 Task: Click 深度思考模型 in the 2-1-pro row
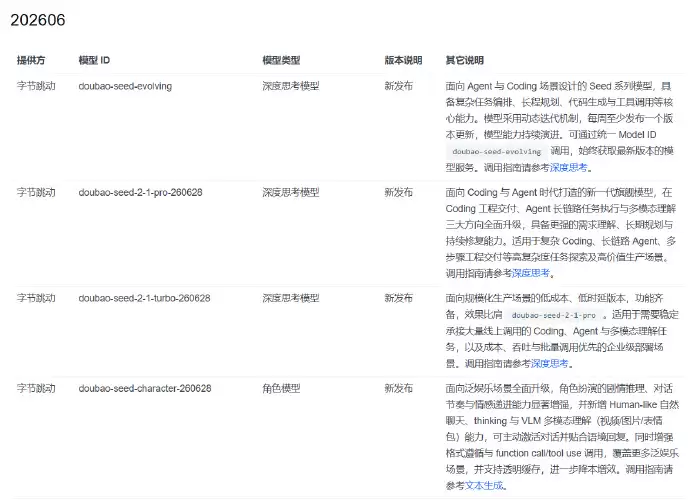click(291, 192)
